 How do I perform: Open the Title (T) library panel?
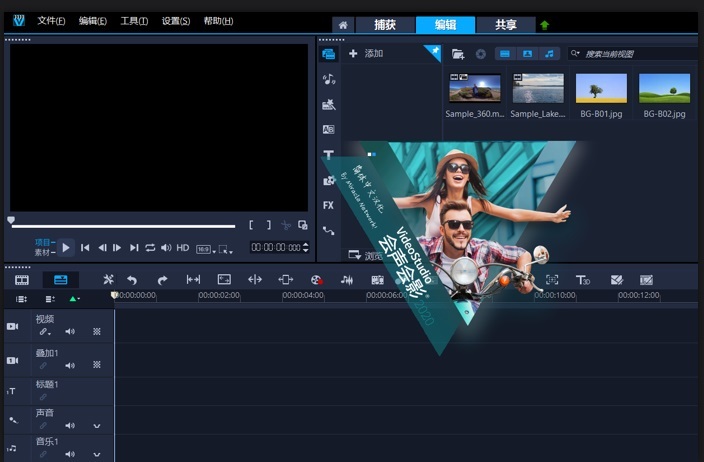pos(328,155)
